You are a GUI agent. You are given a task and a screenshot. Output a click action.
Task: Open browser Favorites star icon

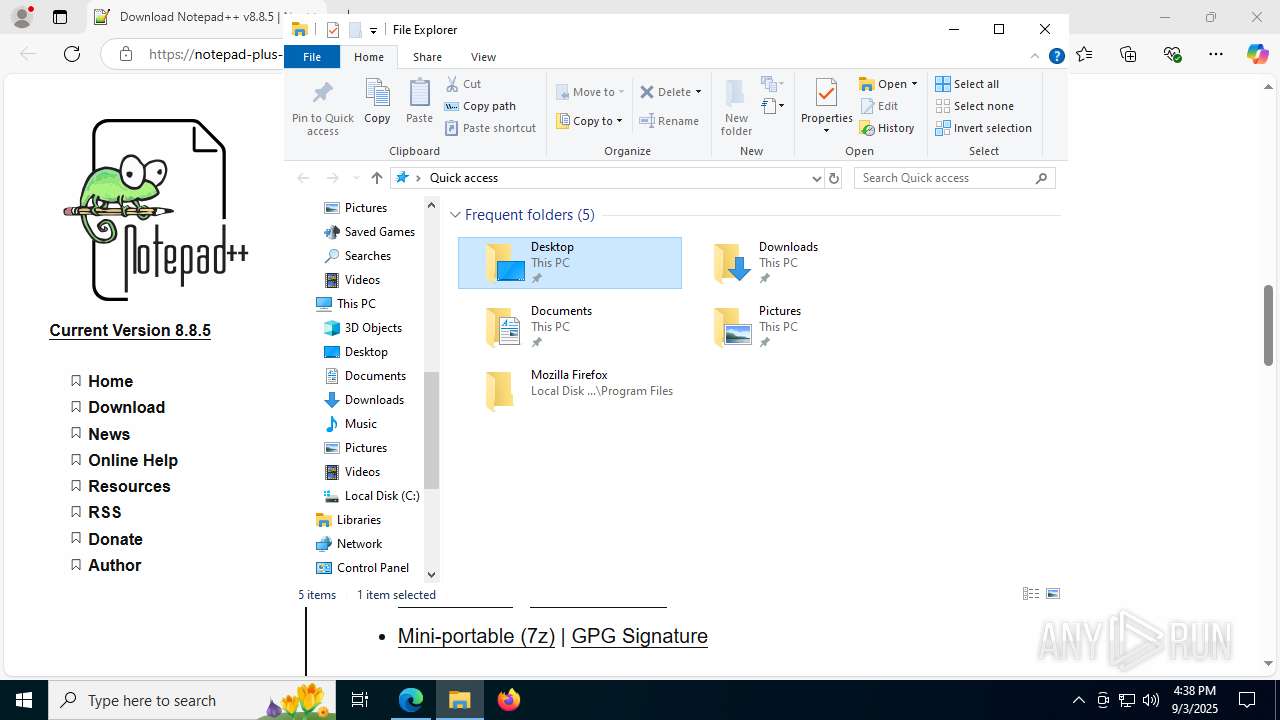click(1084, 54)
